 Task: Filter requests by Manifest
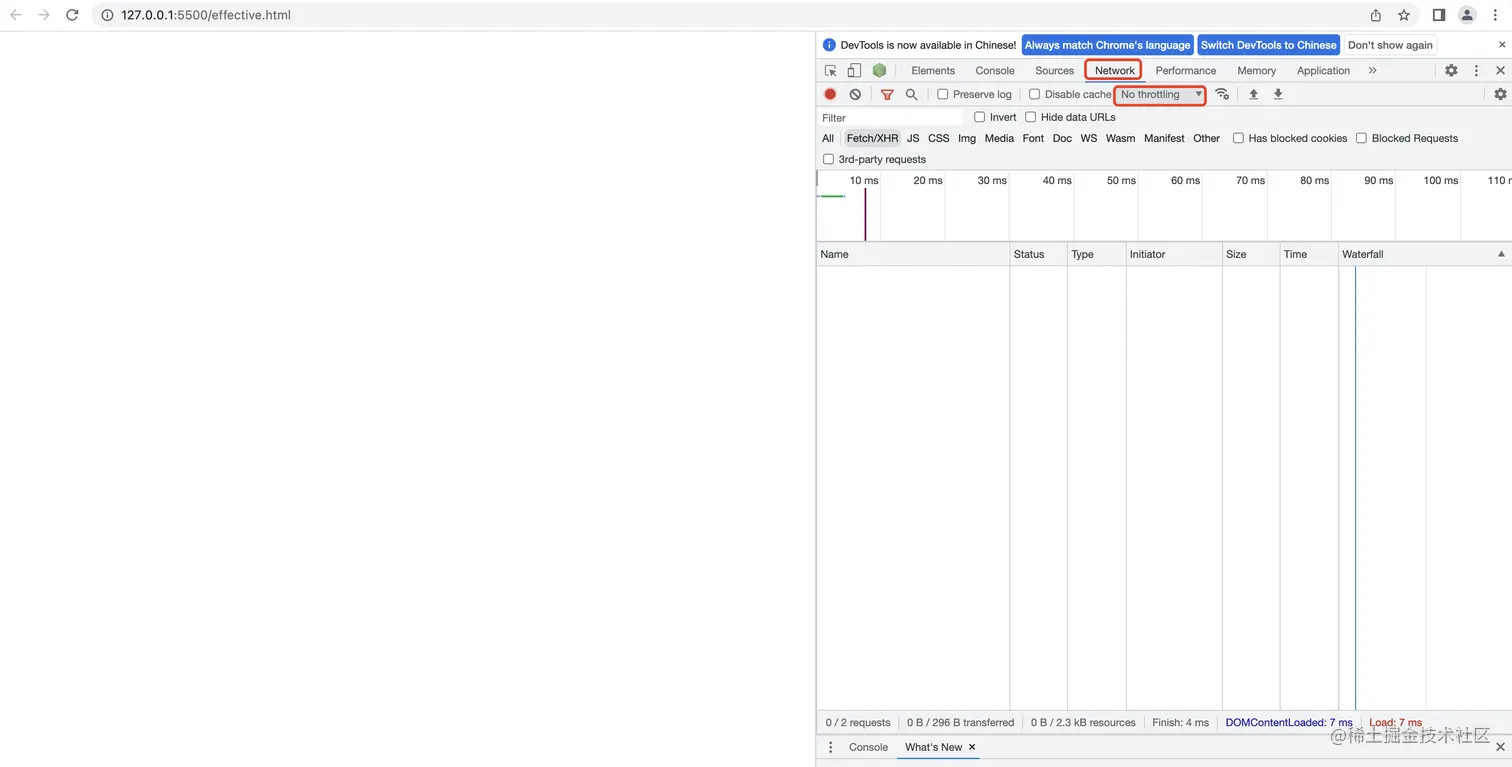point(1164,138)
